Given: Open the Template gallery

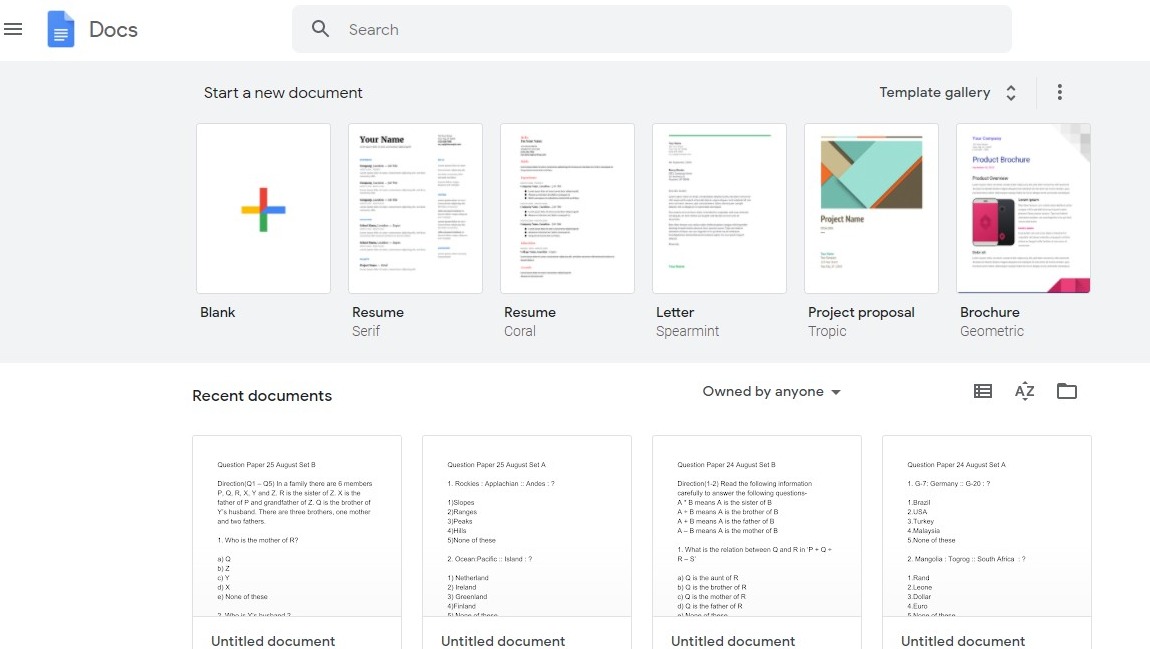Looking at the screenshot, I should point(935,92).
